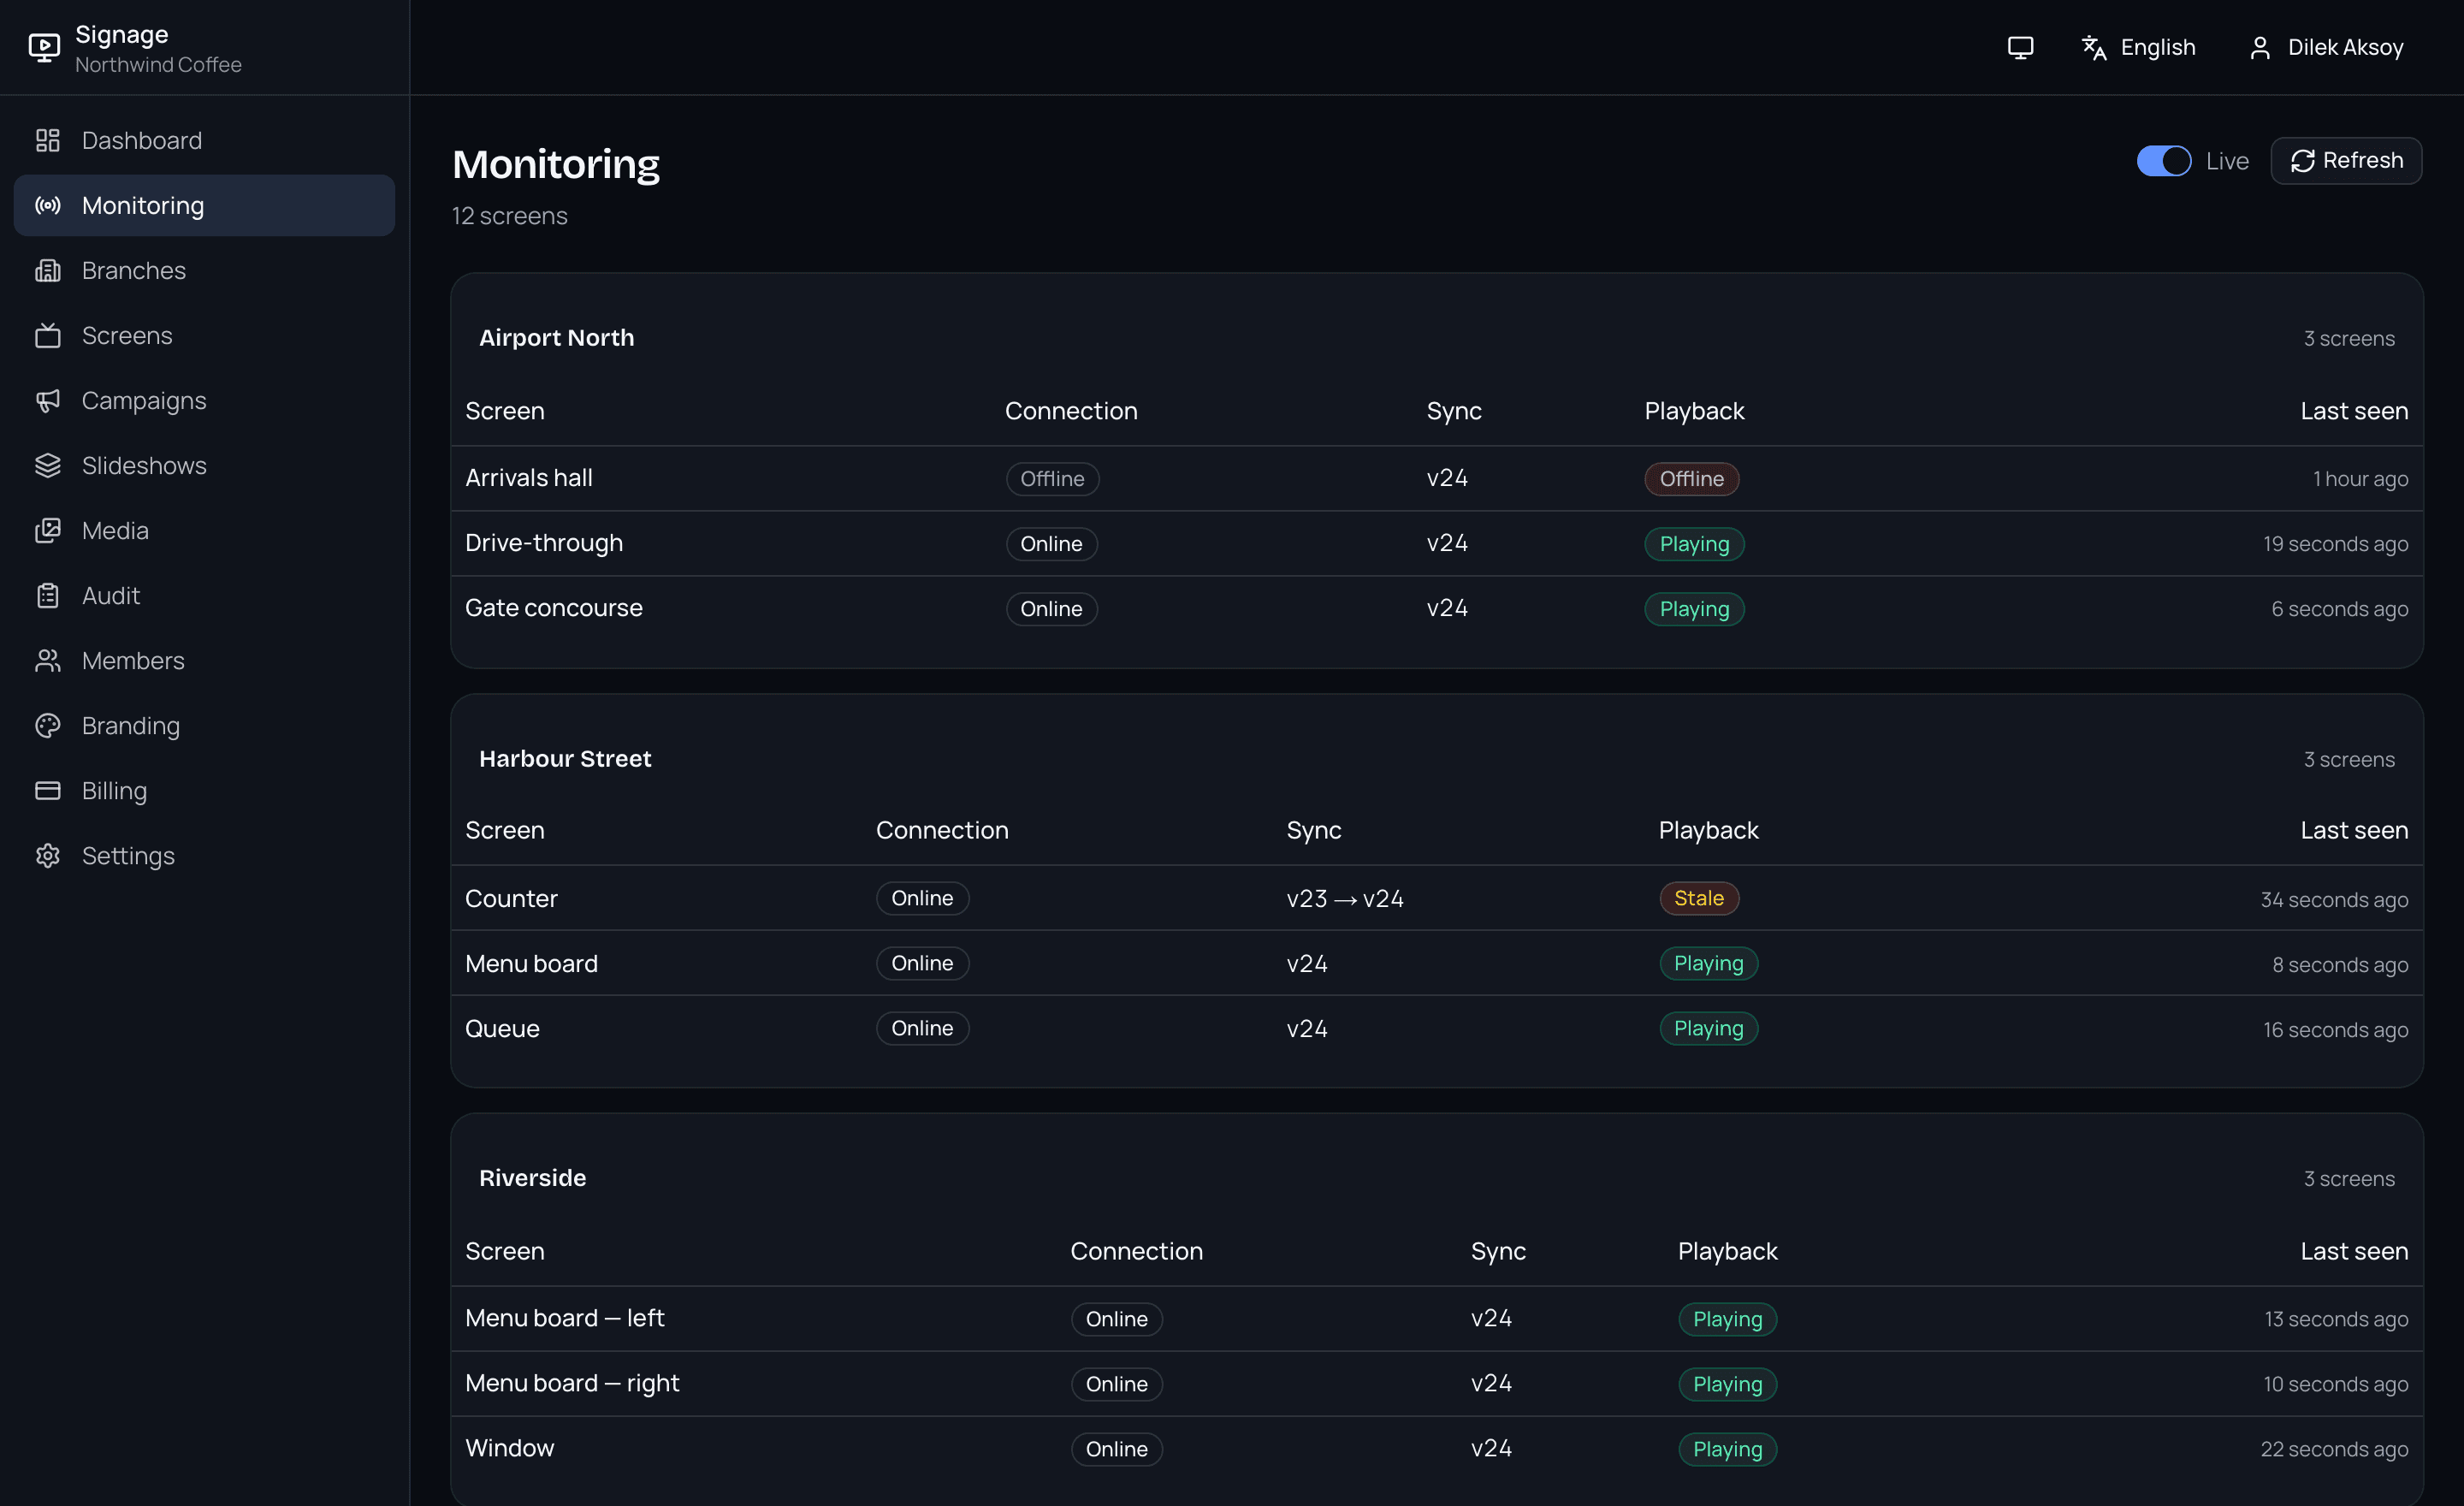2464x1506 pixels.
Task: Click the Settings gear icon
Action: [x=48, y=855]
